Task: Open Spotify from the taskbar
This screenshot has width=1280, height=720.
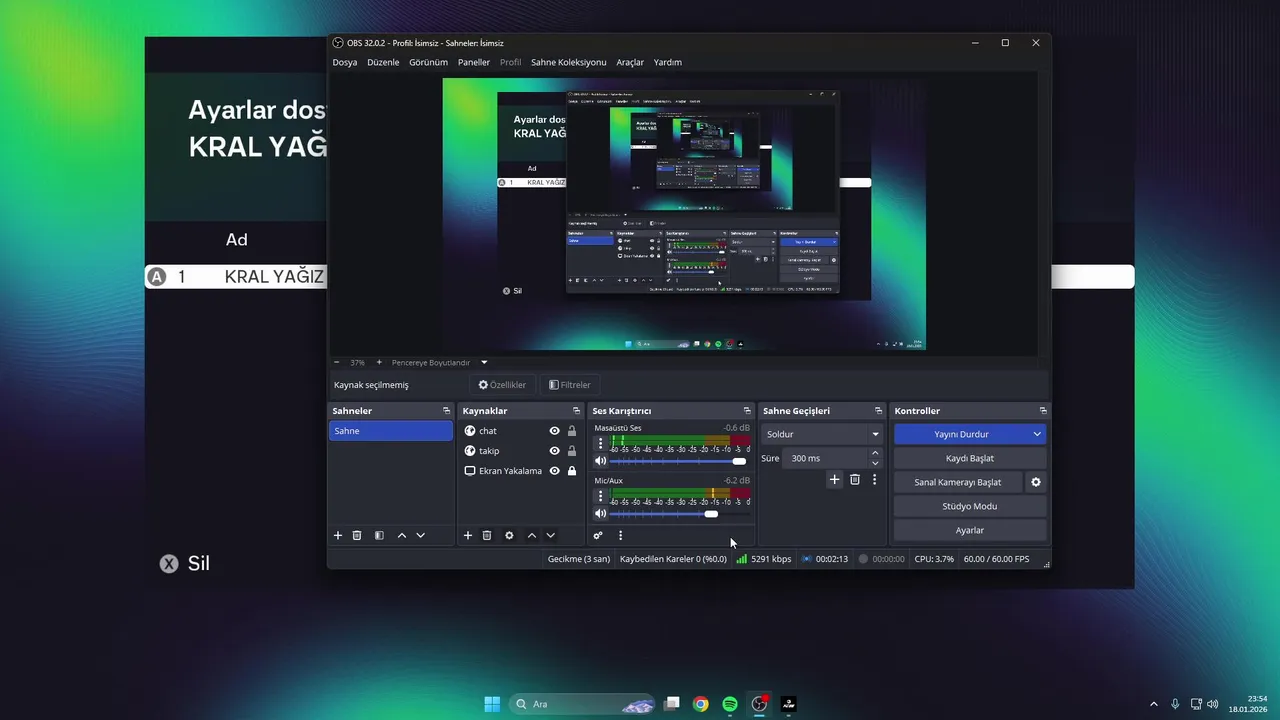Action: pyautogui.click(x=730, y=704)
